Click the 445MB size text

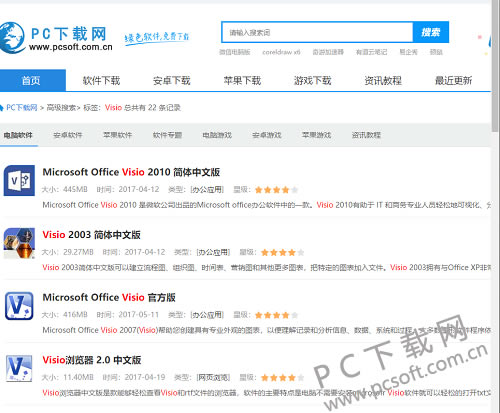click(x=75, y=190)
